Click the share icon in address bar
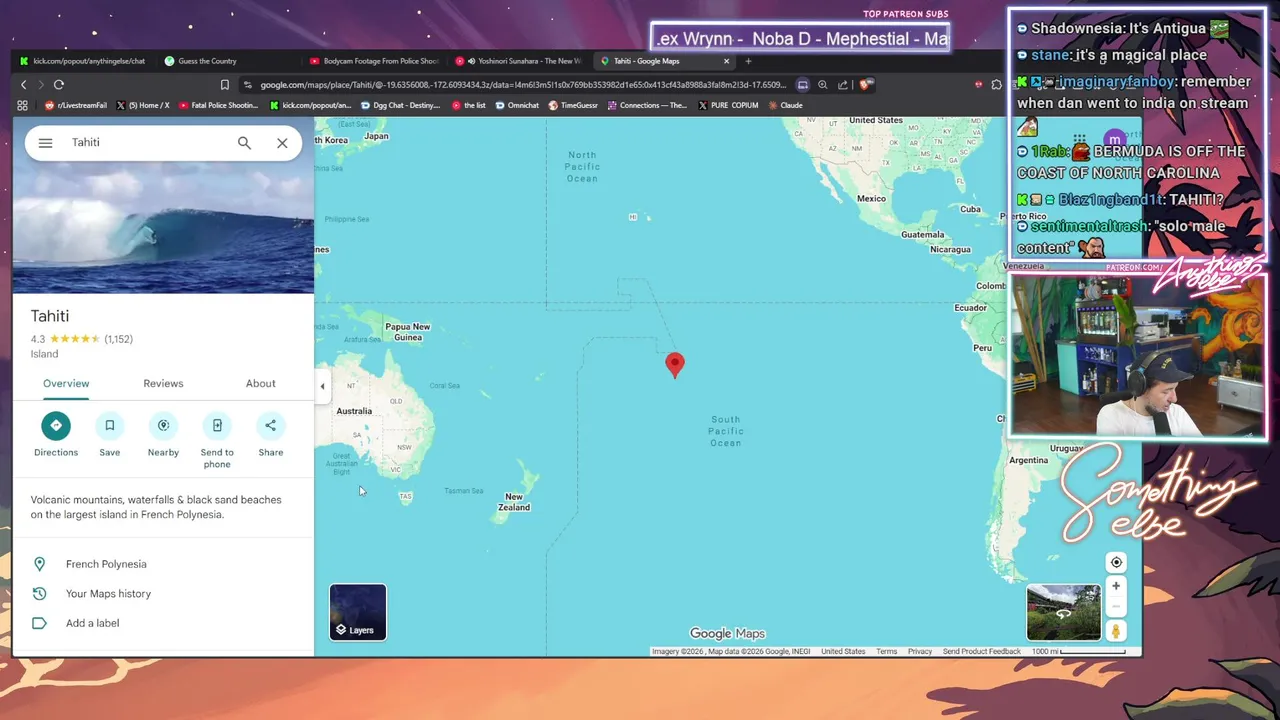This screenshot has width=1280, height=720. (x=843, y=85)
